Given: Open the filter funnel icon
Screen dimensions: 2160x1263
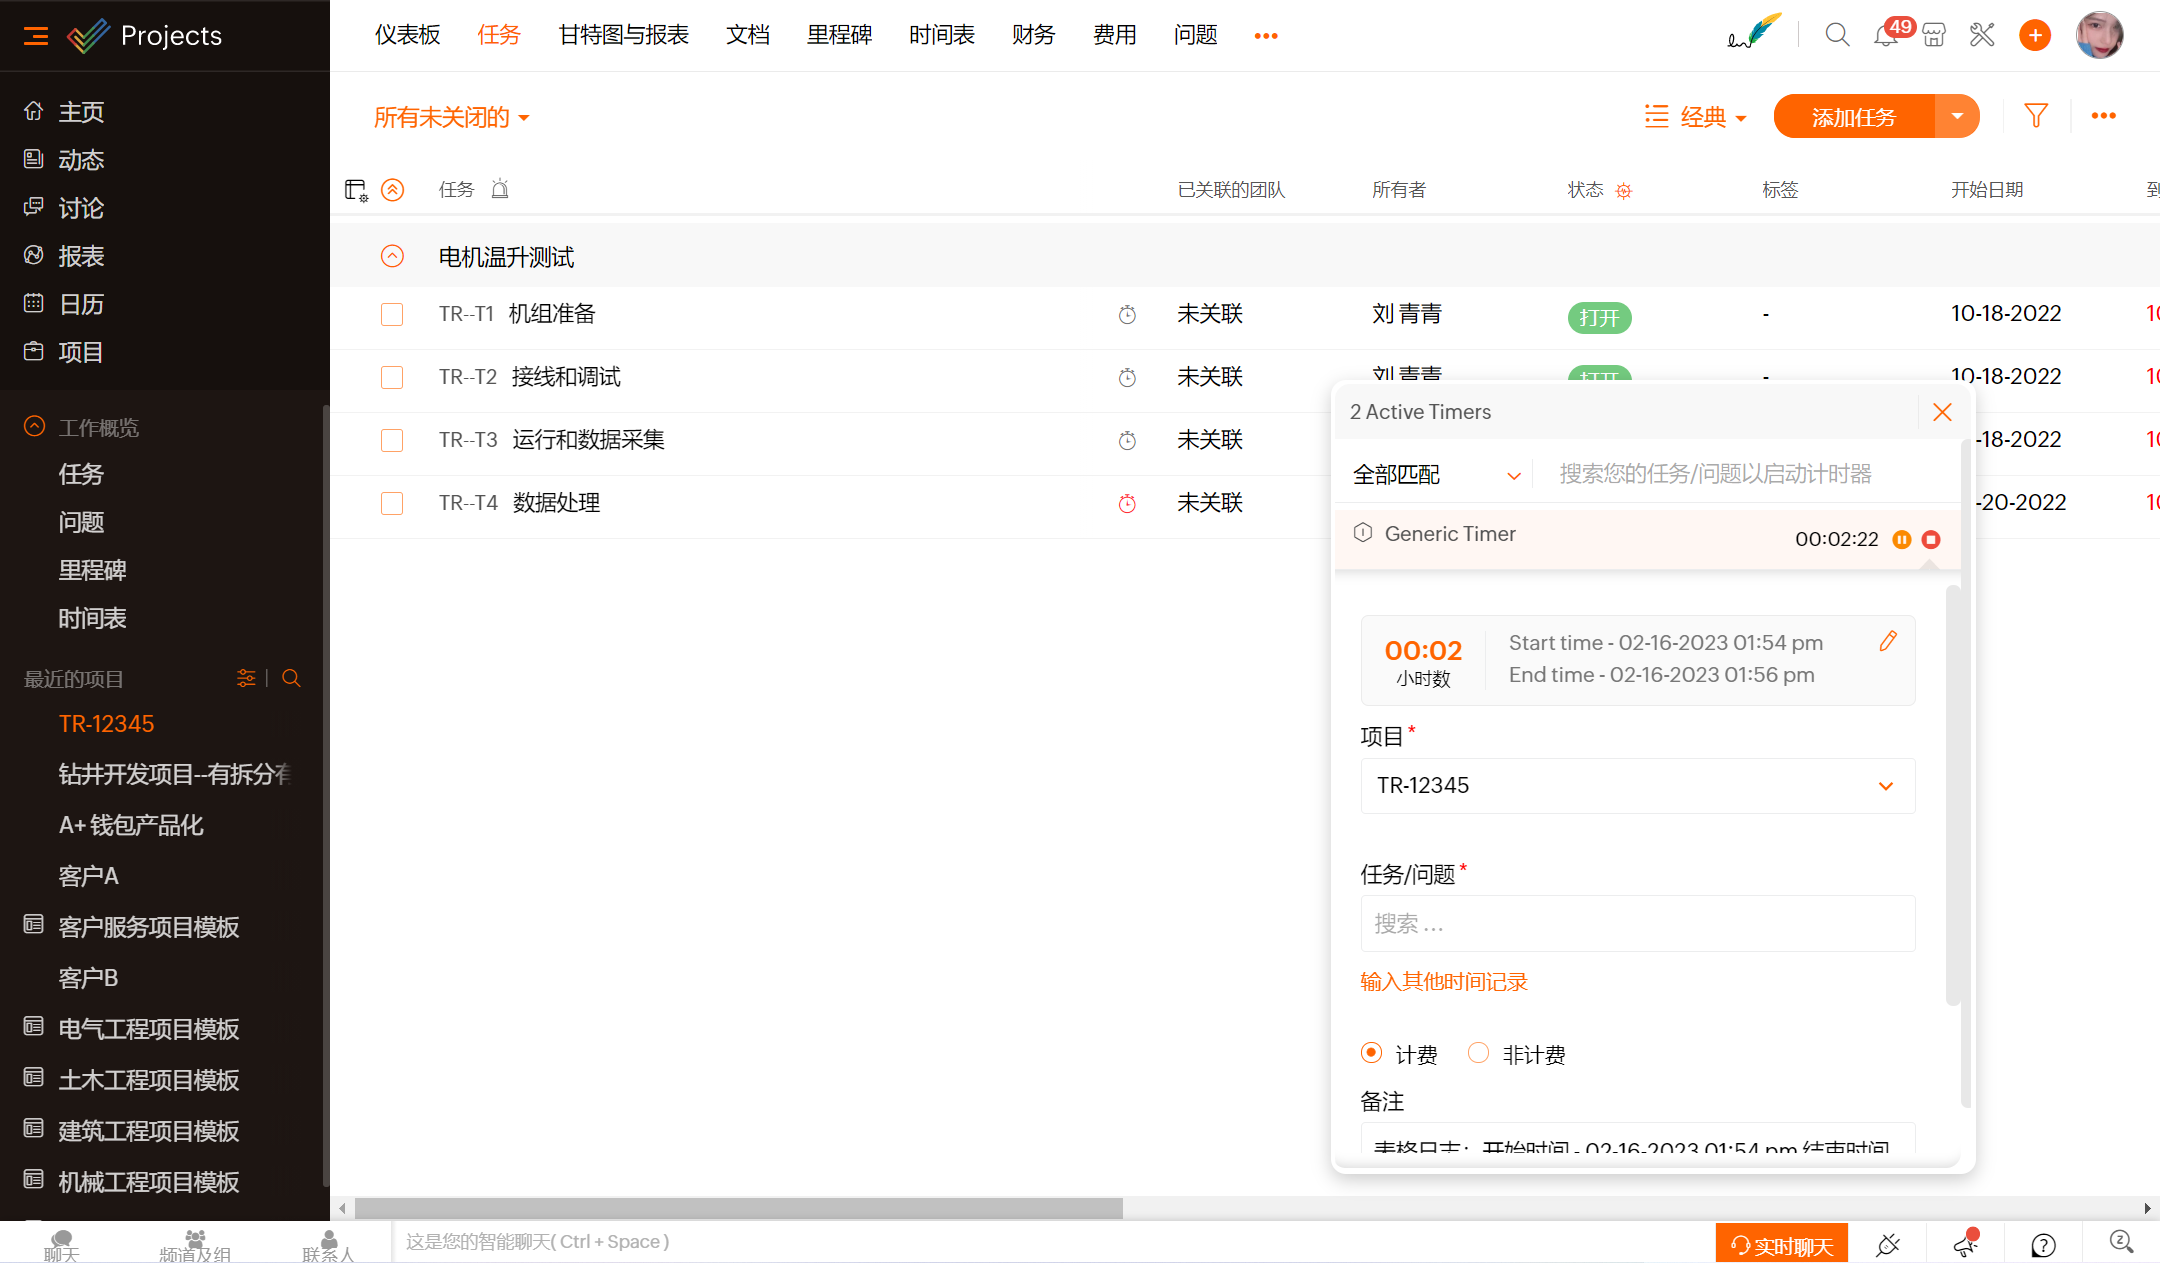Looking at the screenshot, I should click(2035, 116).
